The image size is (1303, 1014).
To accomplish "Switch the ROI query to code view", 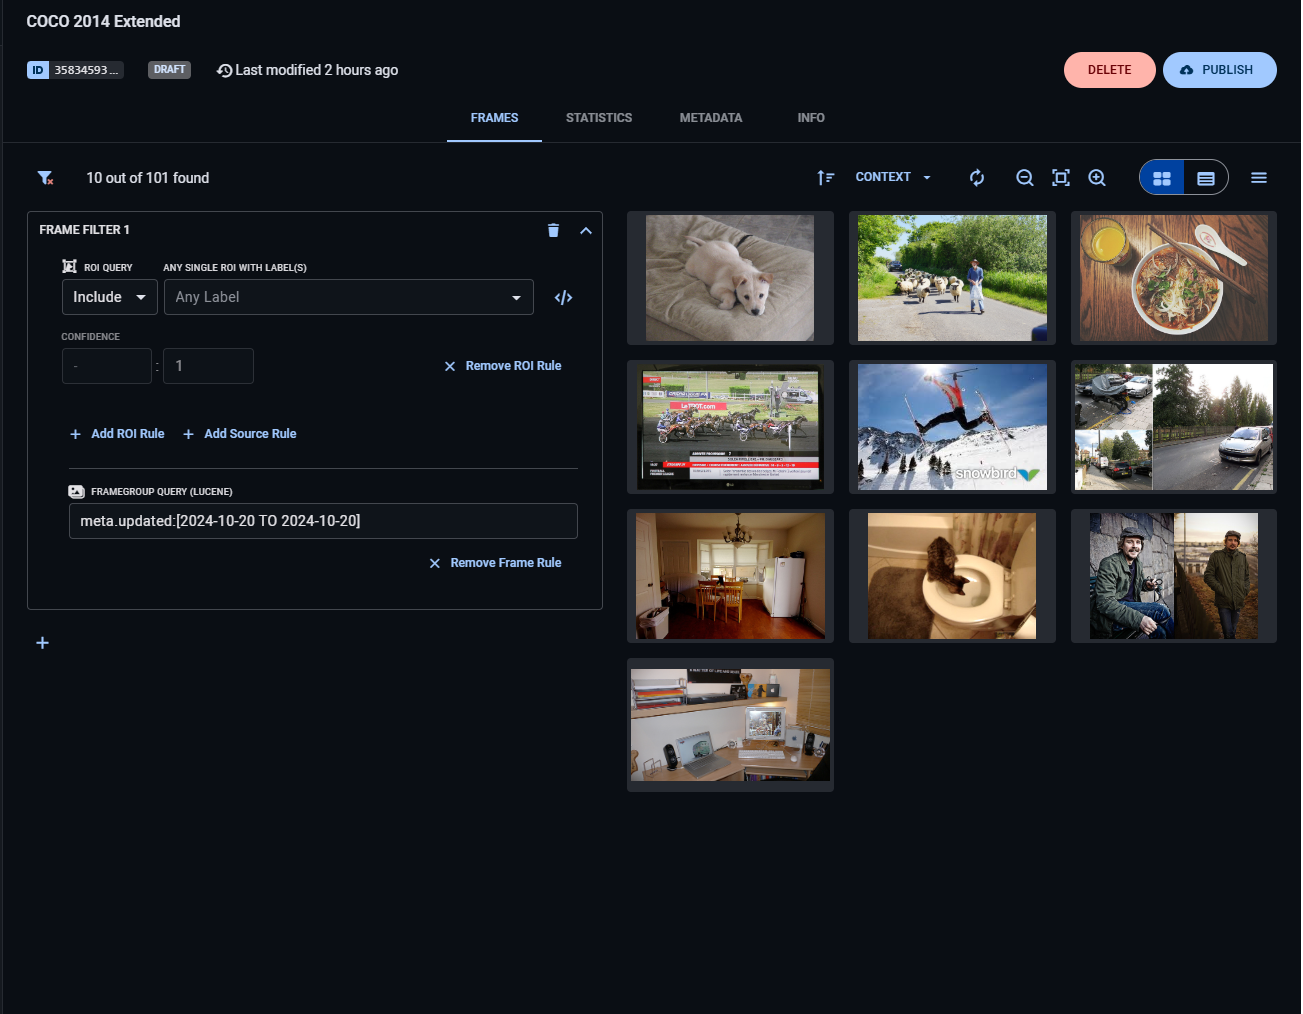I will click(x=563, y=298).
